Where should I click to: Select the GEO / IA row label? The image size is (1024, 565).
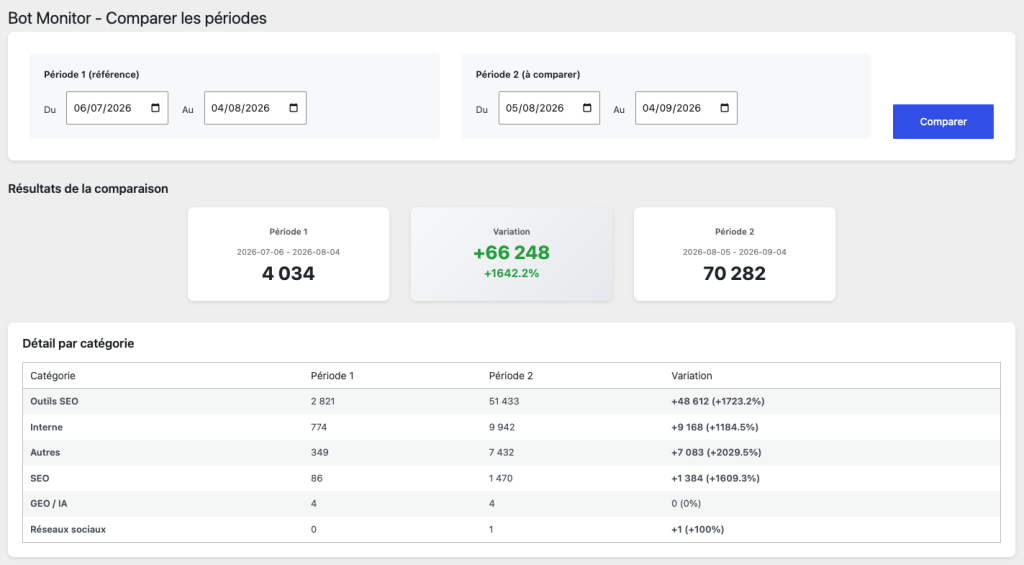pos(48,504)
